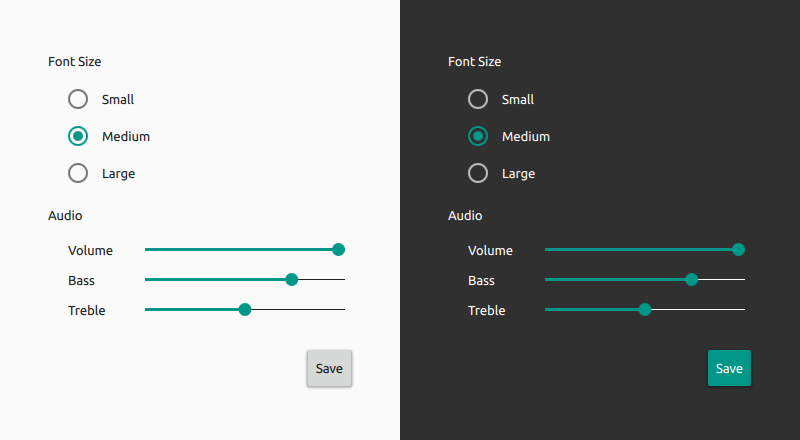Click the Small label in dark panel
This screenshot has height=440, width=800.
tap(518, 99)
